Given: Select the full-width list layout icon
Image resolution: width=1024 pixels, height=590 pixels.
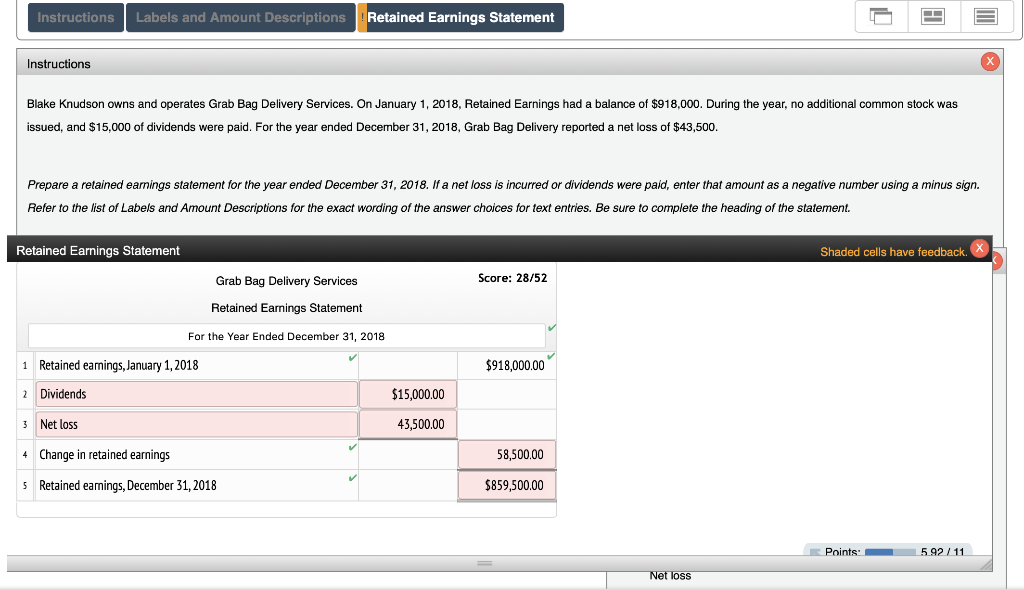Looking at the screenshot, I should [988, 17].
